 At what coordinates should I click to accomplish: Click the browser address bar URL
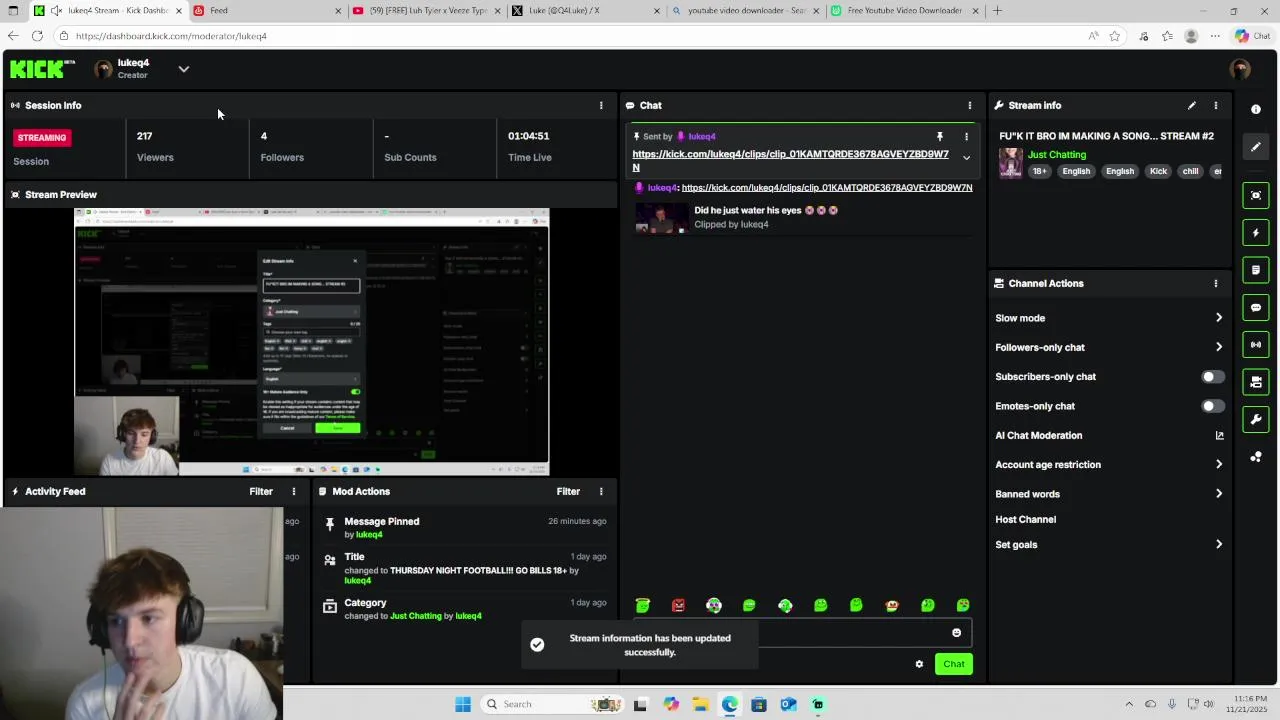(171, 36)
